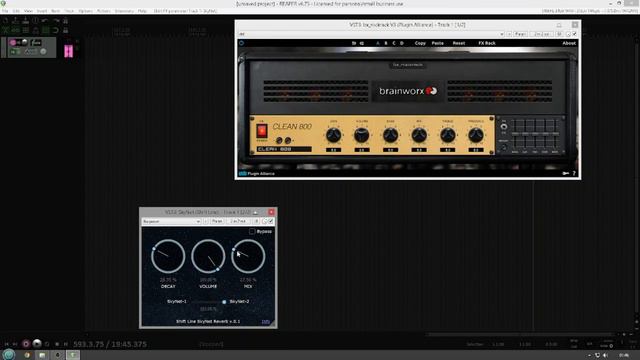Open the SkyNet Info link

pyautogui.click(x=266, y=322)
